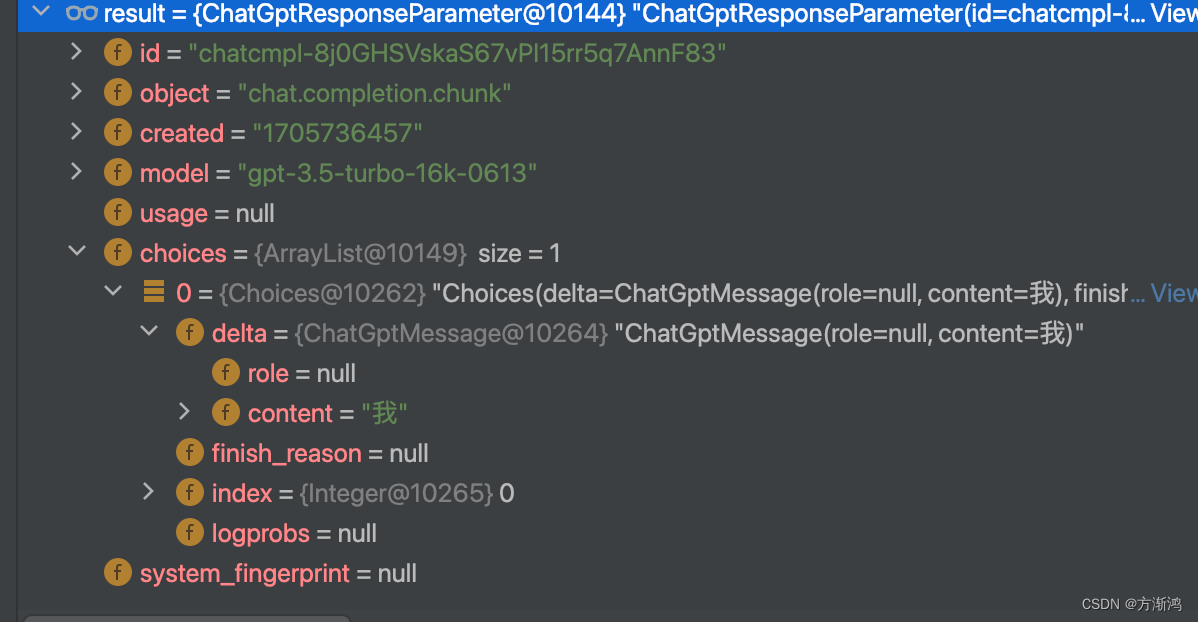Select the finish_reason field row
1198x622 pixels.
click(286, 453)
